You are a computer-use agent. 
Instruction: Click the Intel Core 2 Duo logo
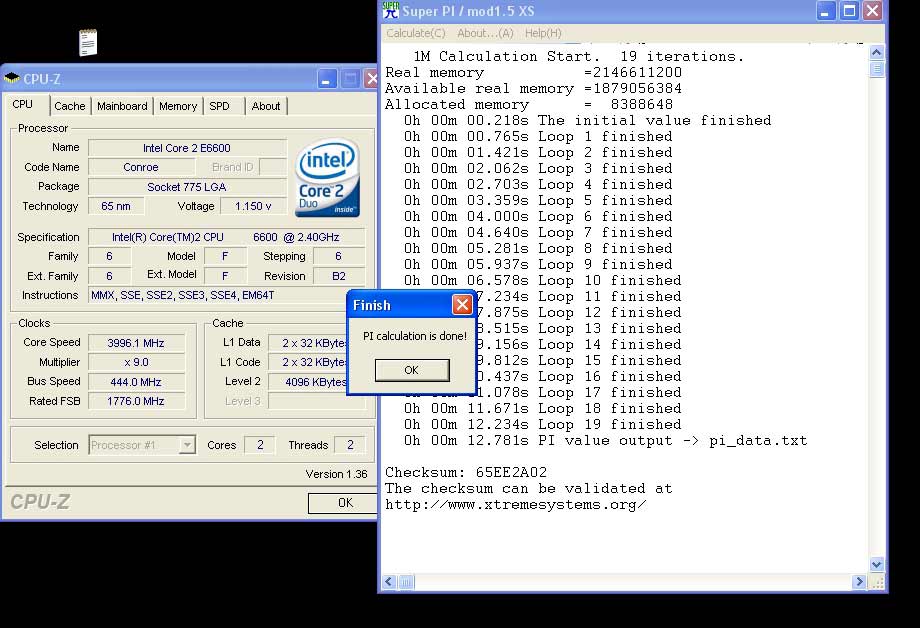327,178
